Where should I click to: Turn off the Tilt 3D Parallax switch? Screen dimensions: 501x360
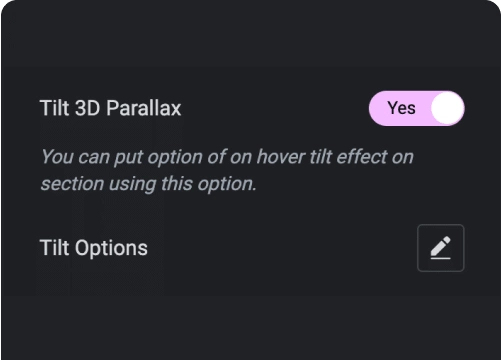point(417,108)
